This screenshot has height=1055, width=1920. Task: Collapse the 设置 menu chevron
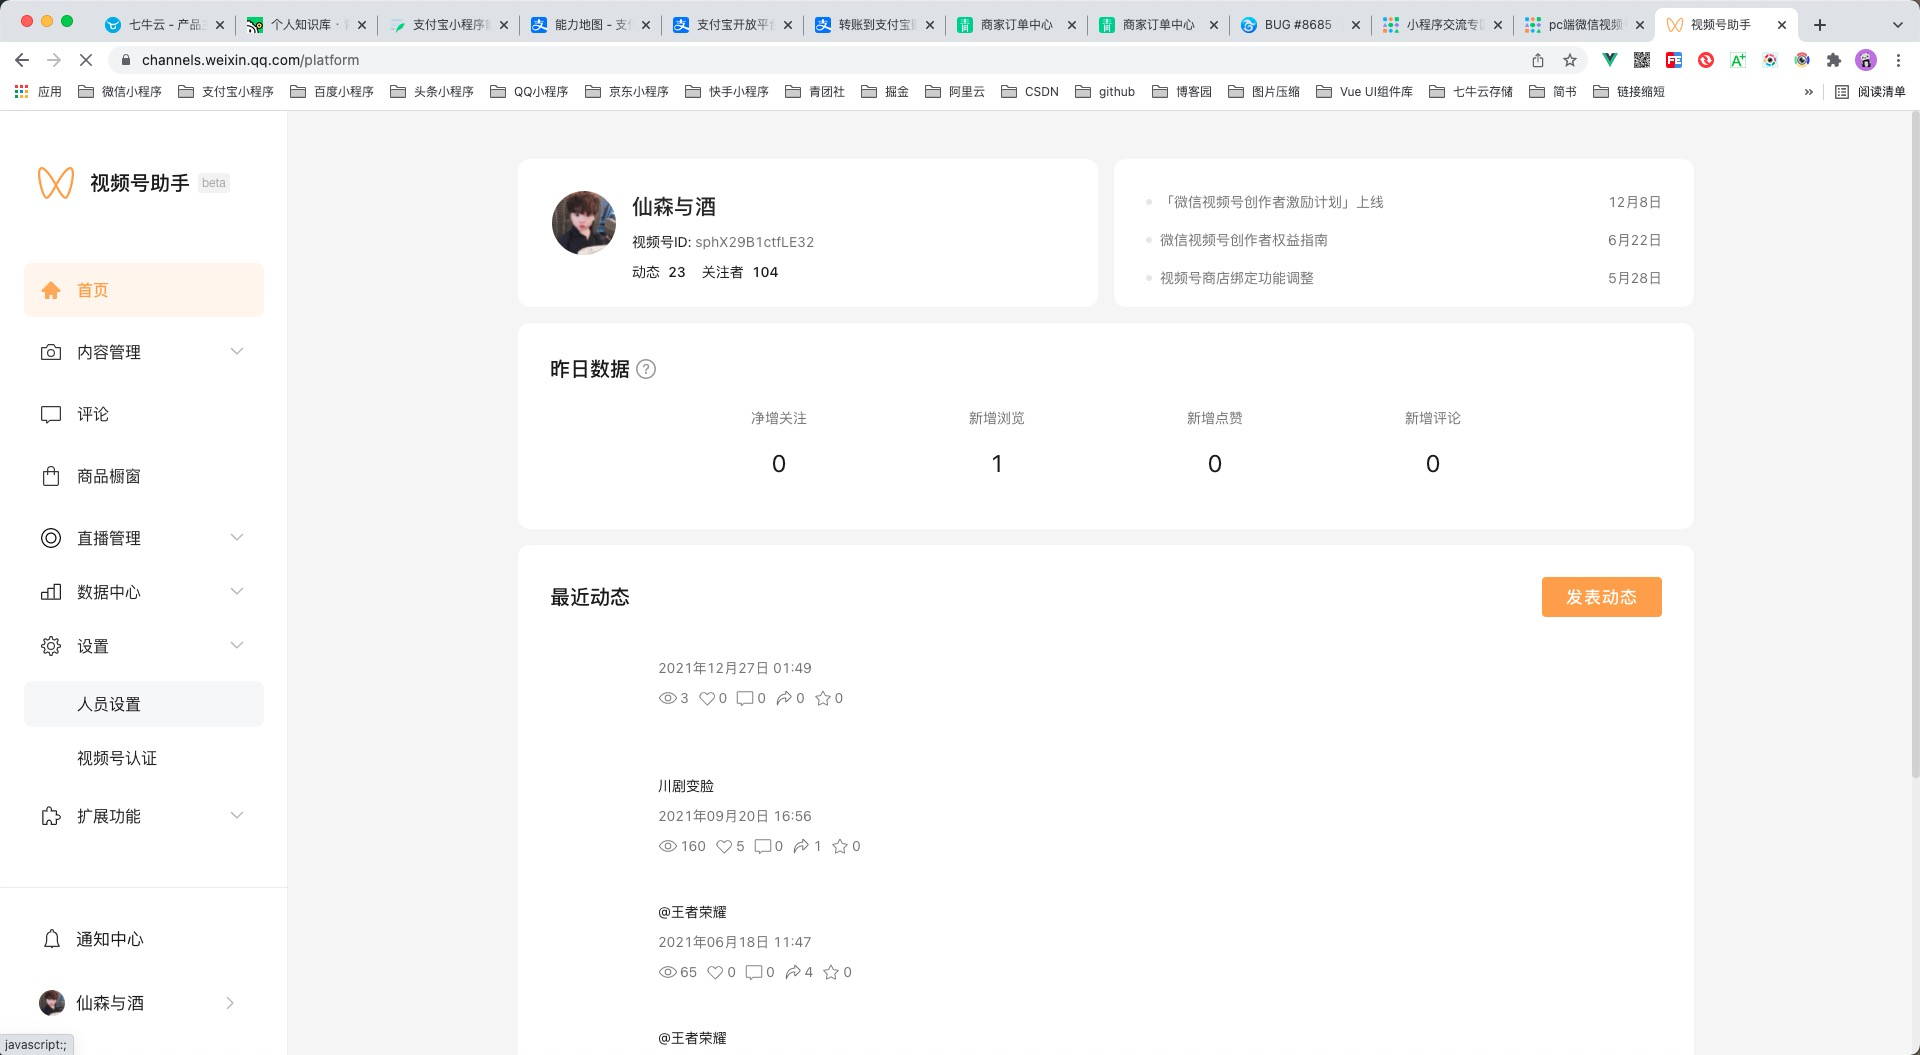[237, 645]
